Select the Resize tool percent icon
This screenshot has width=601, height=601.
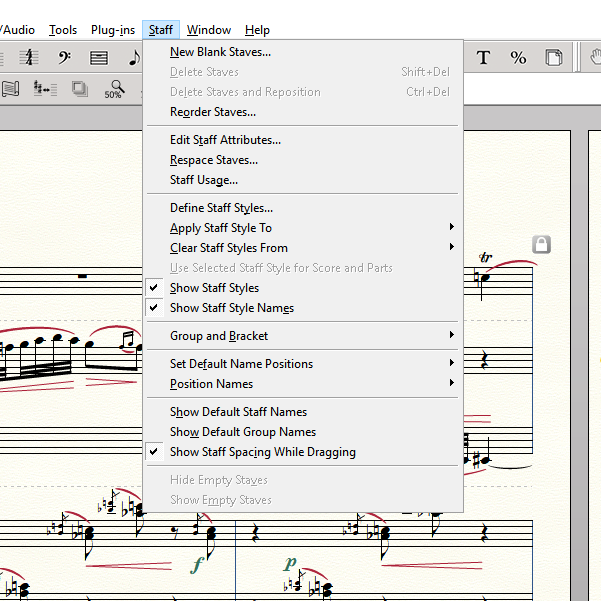tap(518, 58)
